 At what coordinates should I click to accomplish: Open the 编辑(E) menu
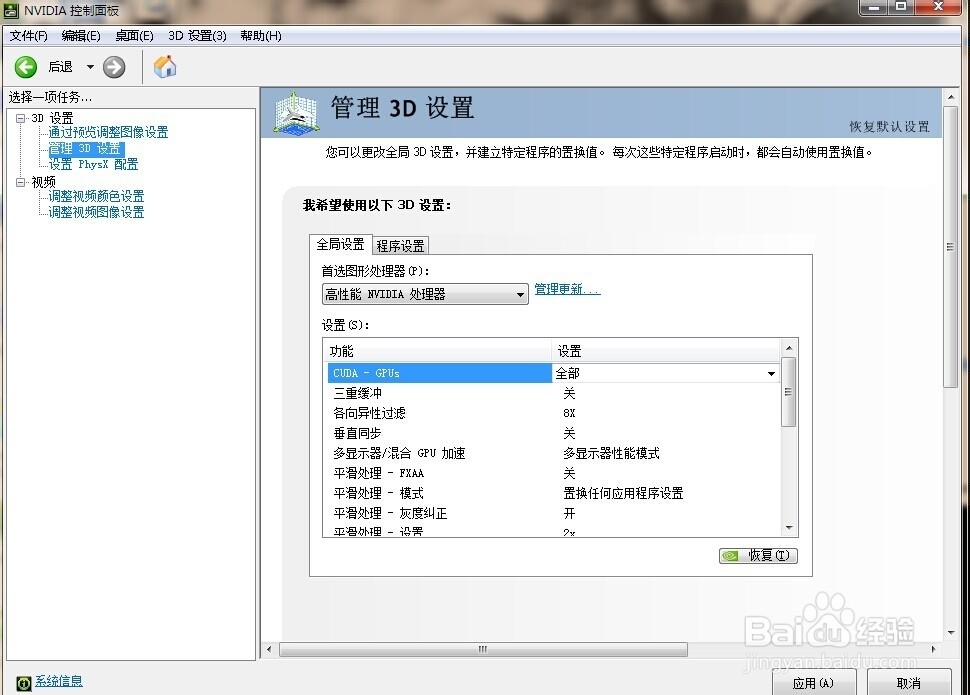click(x=81, y=36)
